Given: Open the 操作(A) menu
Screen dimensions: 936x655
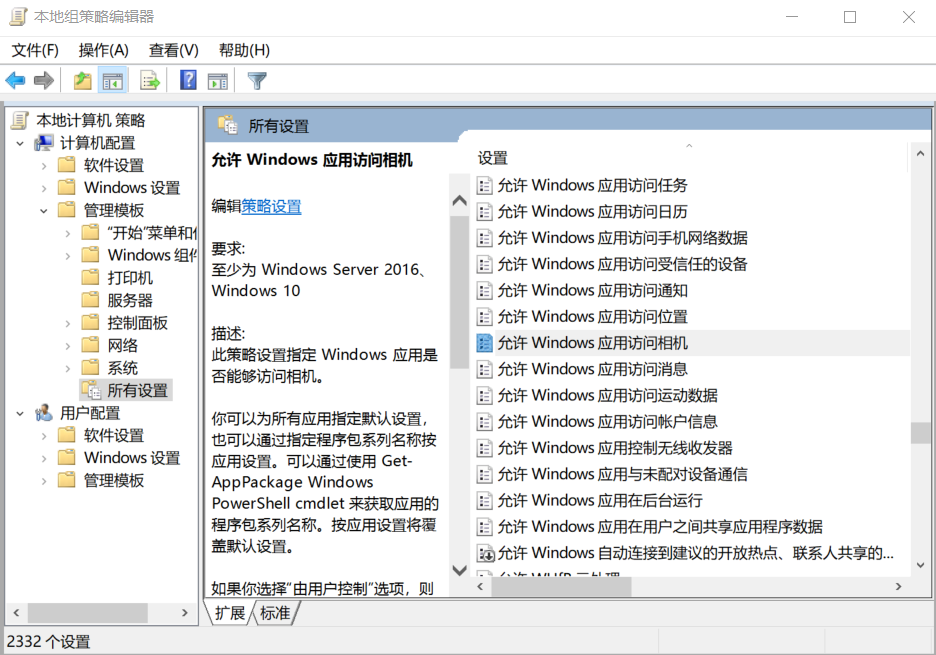Looking at the screenshot, I should point(103,50).
